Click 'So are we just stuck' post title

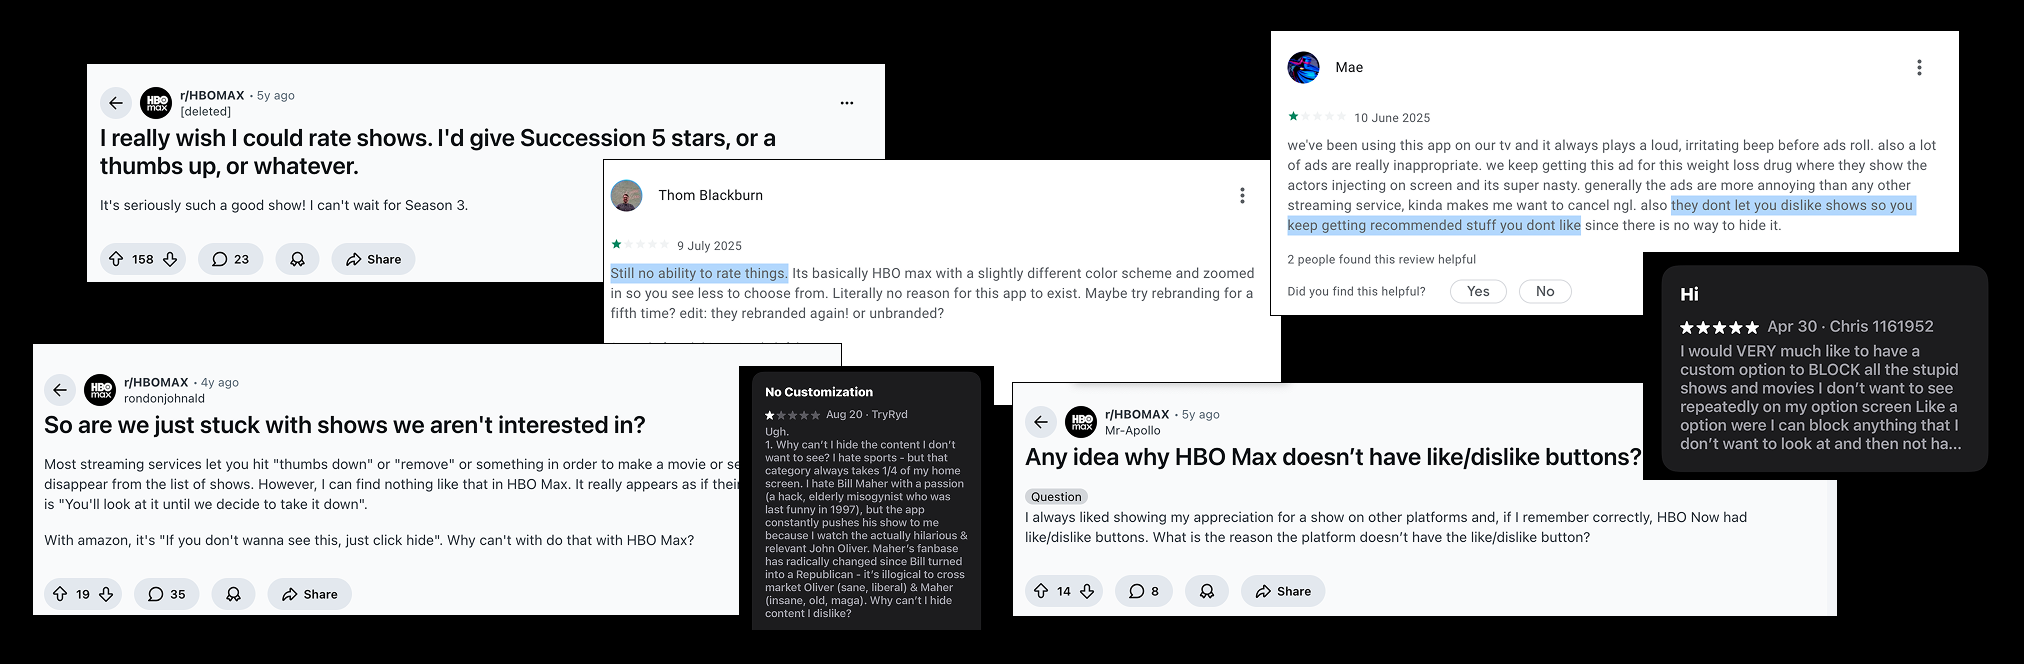click(344, 425)
